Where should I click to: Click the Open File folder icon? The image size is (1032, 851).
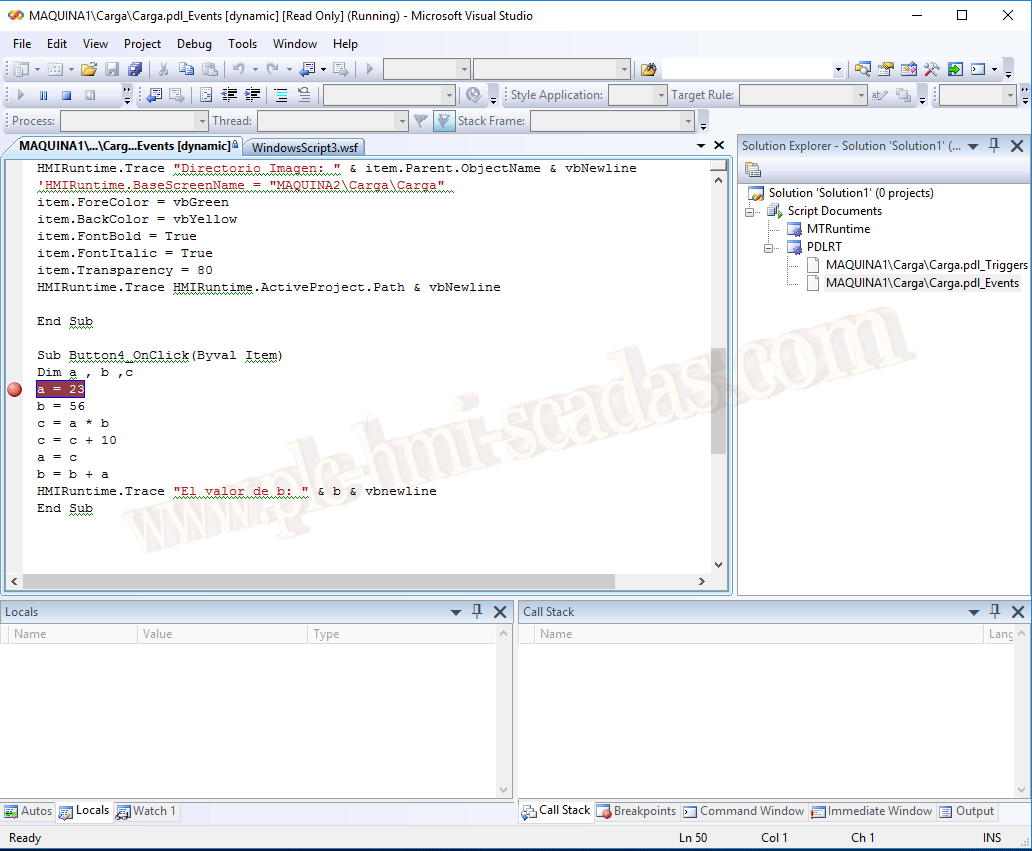point(89,69)
